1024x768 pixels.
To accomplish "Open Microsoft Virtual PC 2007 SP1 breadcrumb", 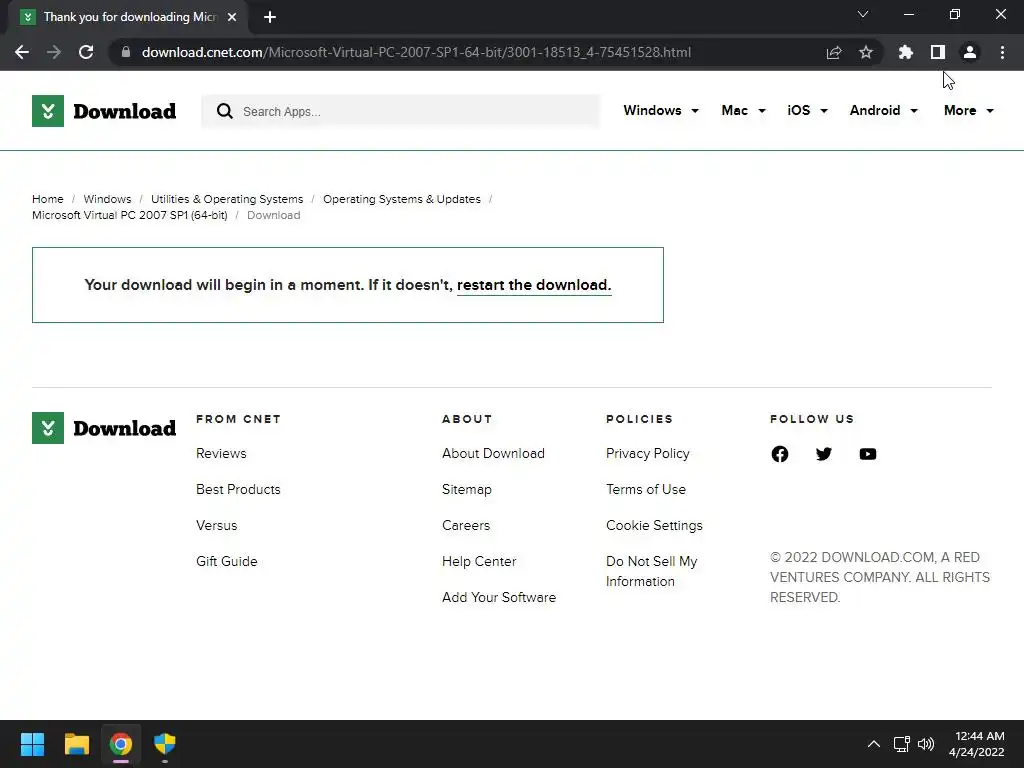I will coord(129,216).
